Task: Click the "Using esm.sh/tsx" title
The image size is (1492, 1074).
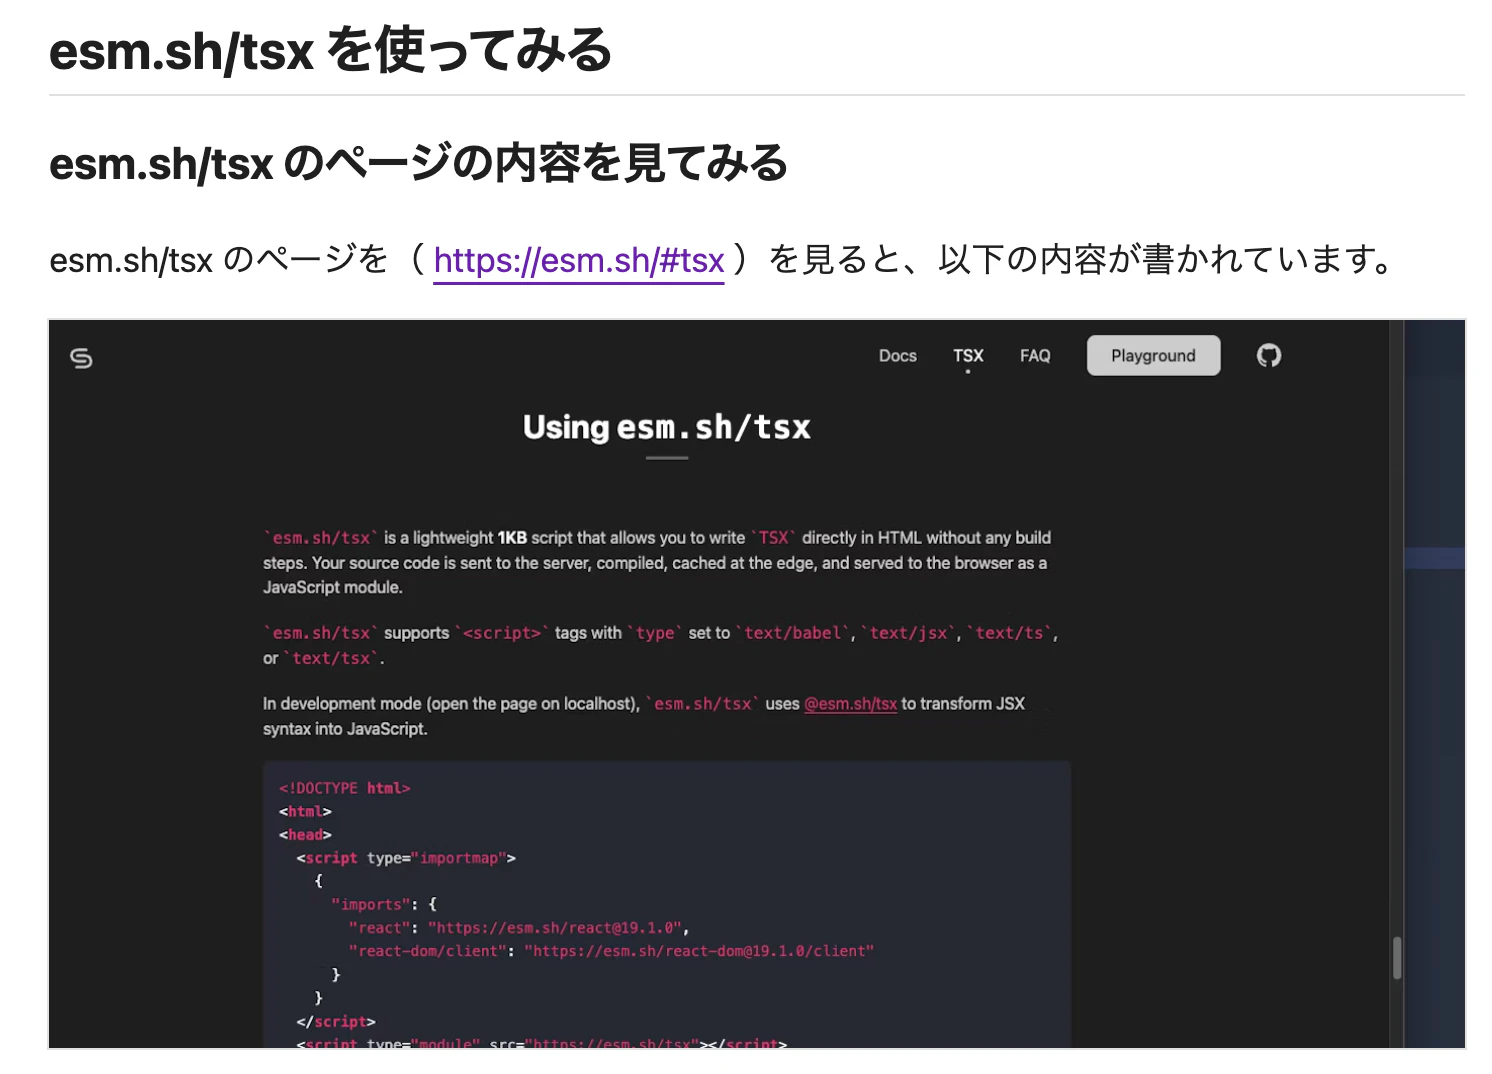Action: (666, 427)
